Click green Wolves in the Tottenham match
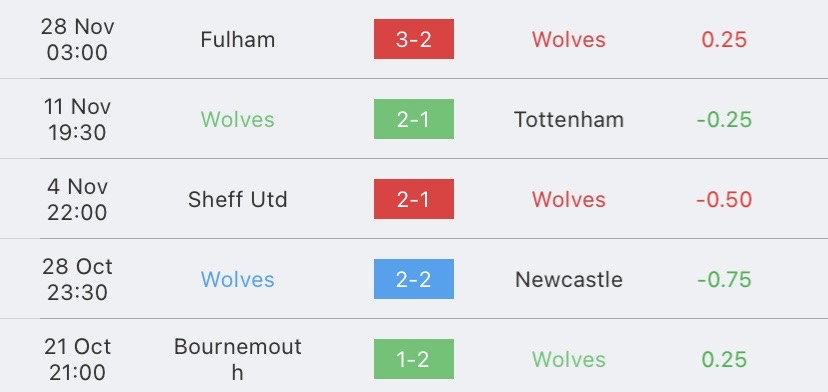 pyautogui.click(x=238, y=119)
